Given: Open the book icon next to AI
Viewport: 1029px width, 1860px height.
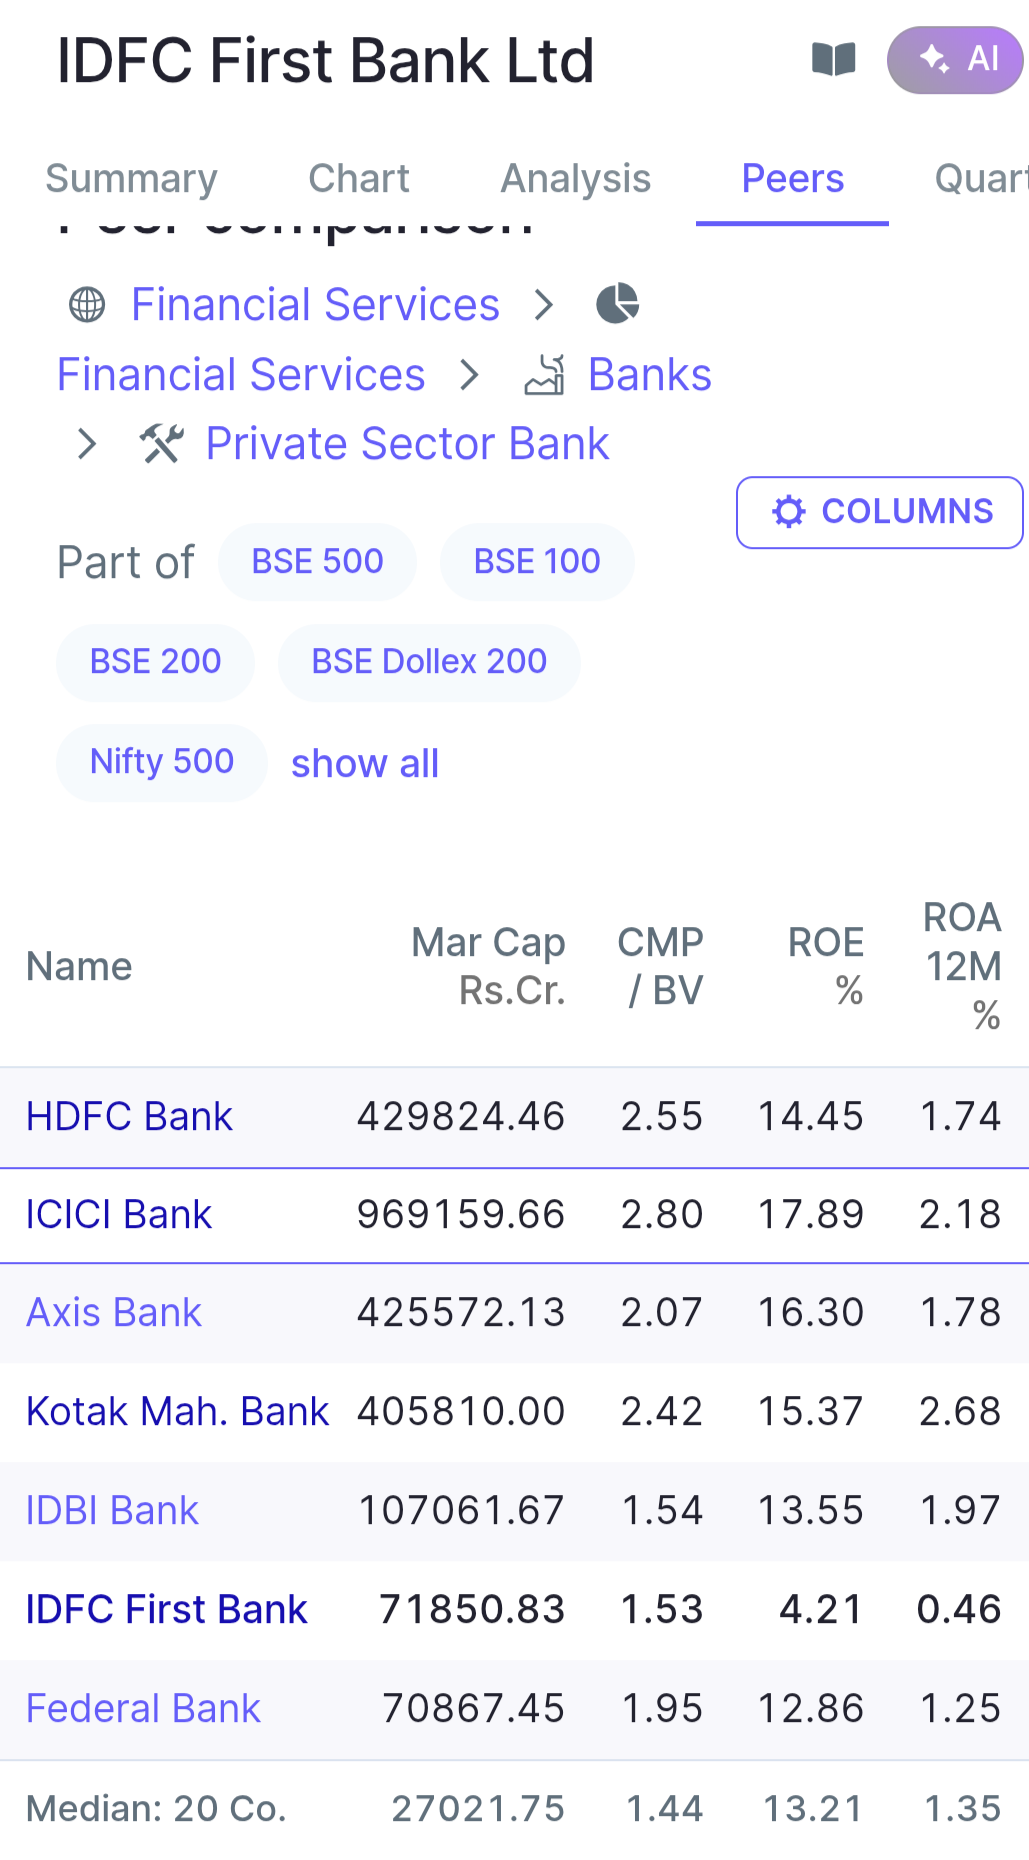Looking at the screenshot, I should [x=833, y=60].
